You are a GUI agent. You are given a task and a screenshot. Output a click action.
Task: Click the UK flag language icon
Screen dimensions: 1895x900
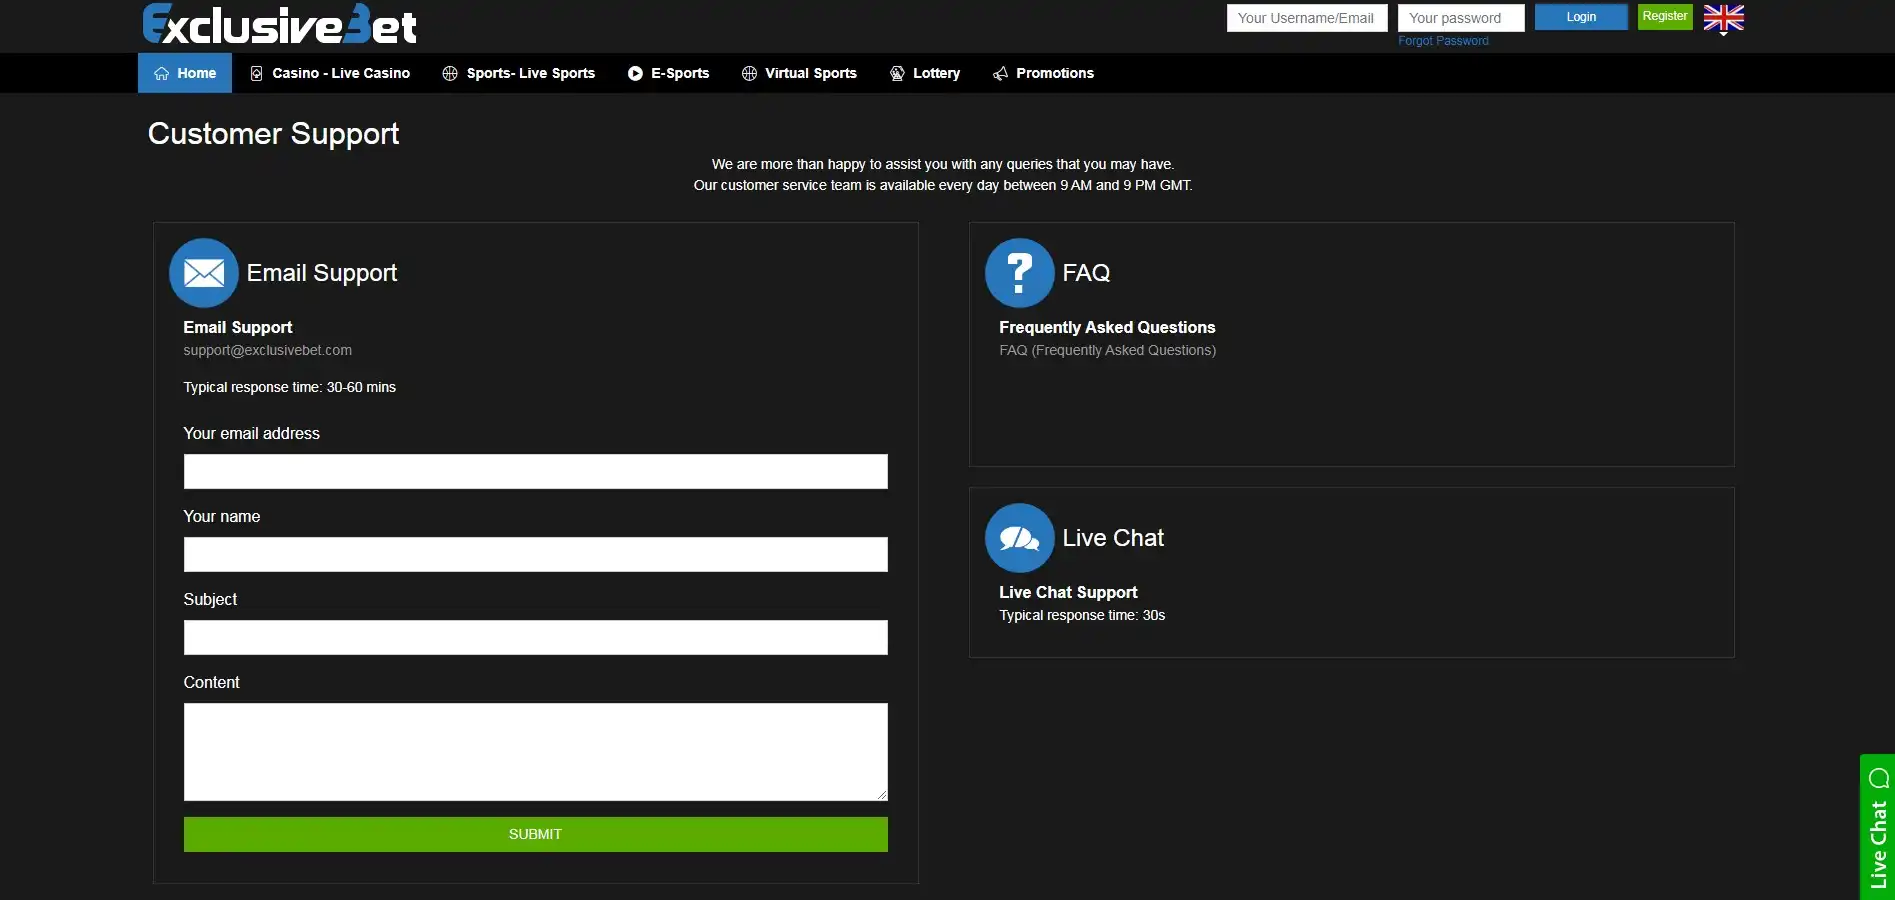pos(1723,17)
